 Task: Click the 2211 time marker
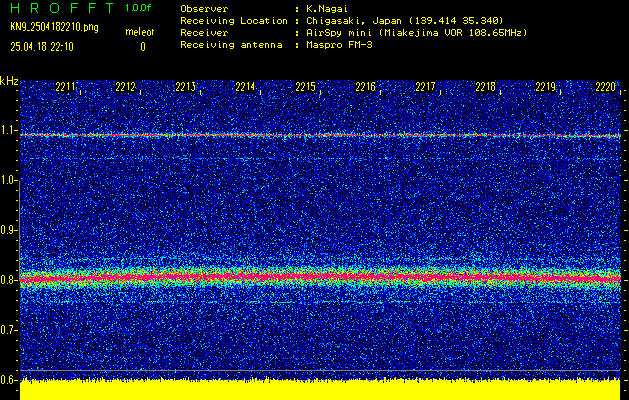[65, 87]
